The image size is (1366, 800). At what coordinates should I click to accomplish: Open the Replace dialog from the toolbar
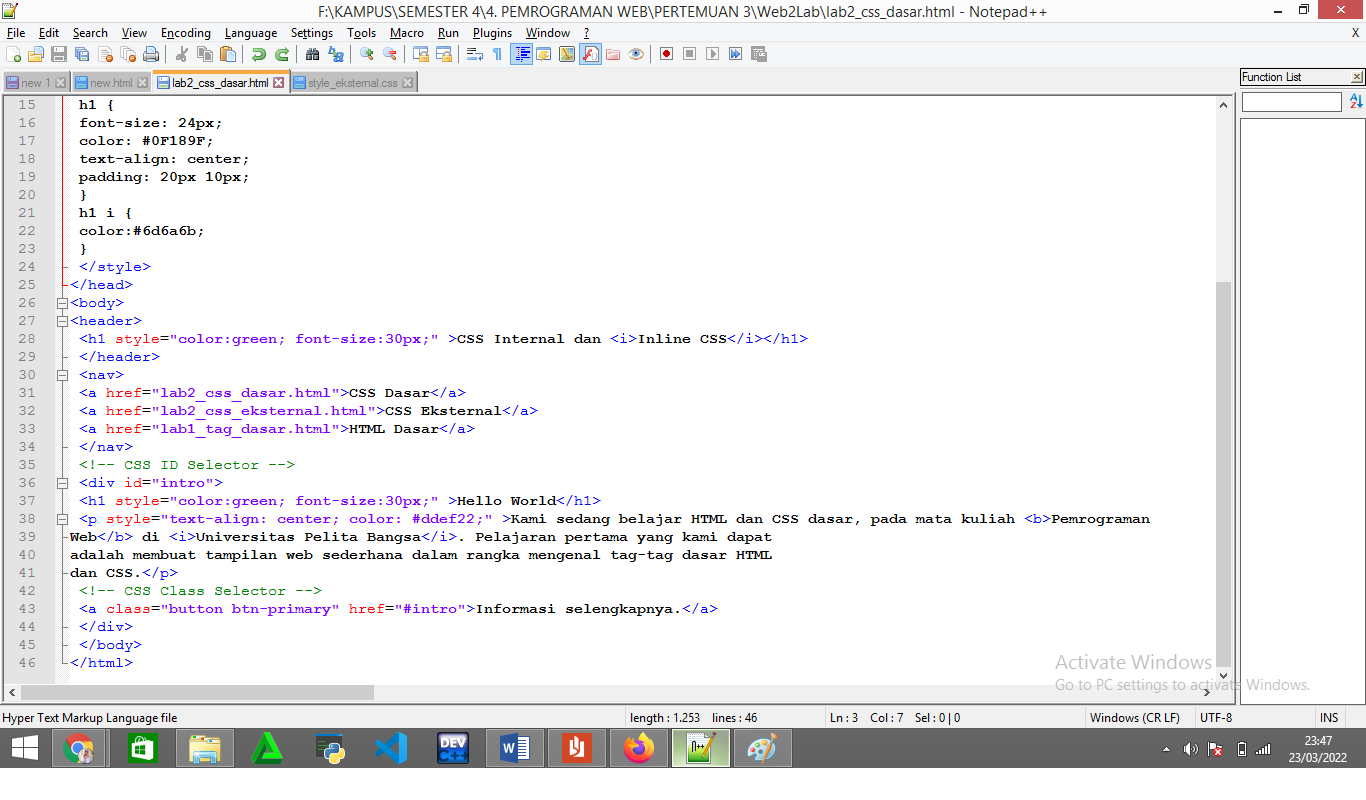pyautogui.click(x=336, y=53)
